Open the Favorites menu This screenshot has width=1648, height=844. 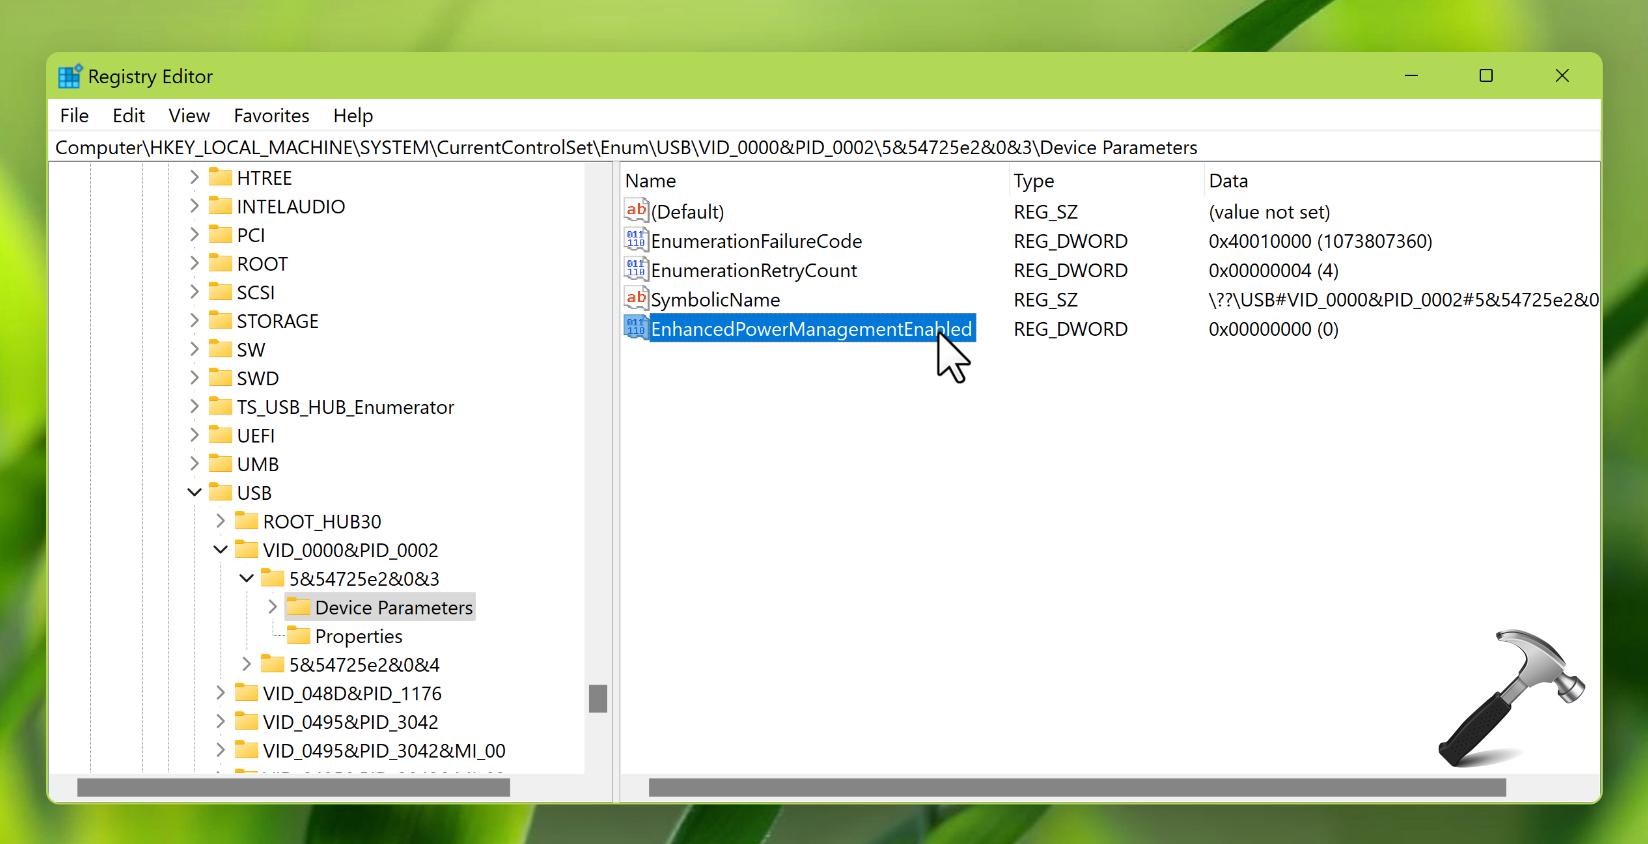tap(271, 116)
